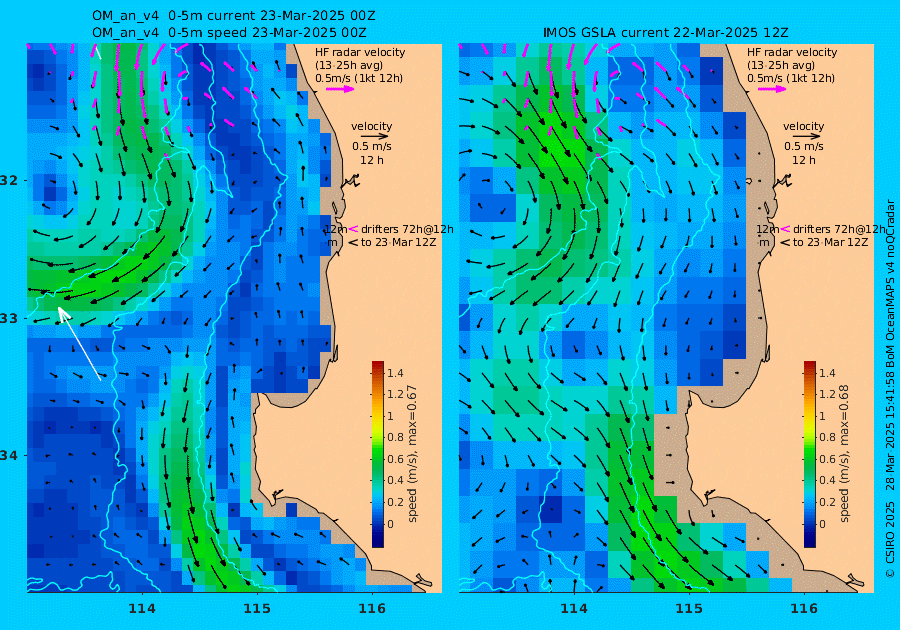Click the '1.4' tick on the left color bar
The image size is (900, 630).
tap(395, 373)
